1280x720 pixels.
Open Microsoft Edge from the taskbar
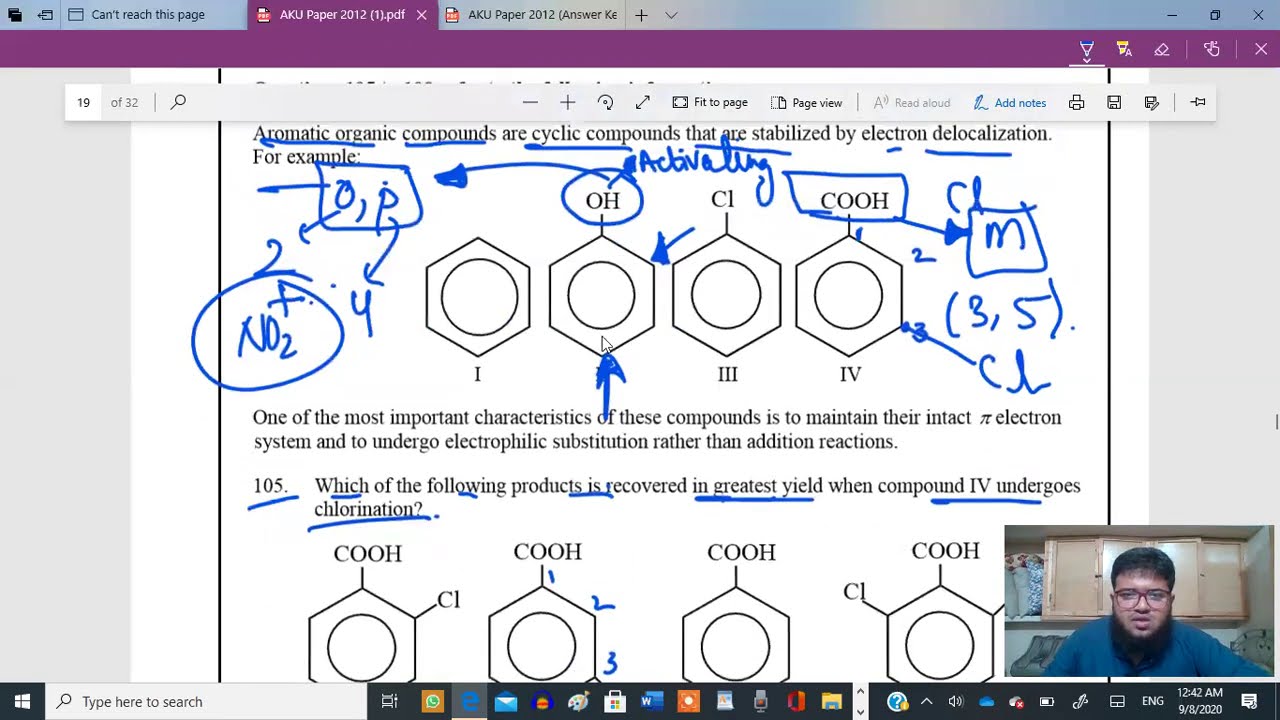469,701
